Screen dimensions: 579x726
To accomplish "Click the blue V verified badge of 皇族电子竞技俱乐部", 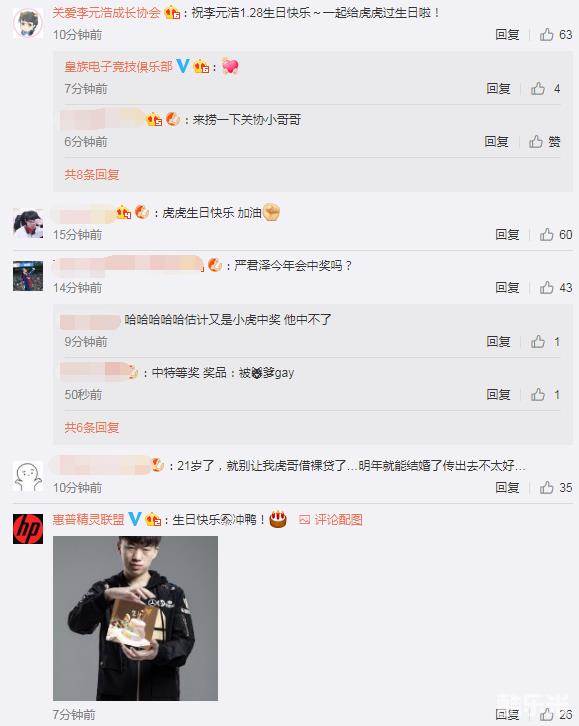I will click(183, 66).
